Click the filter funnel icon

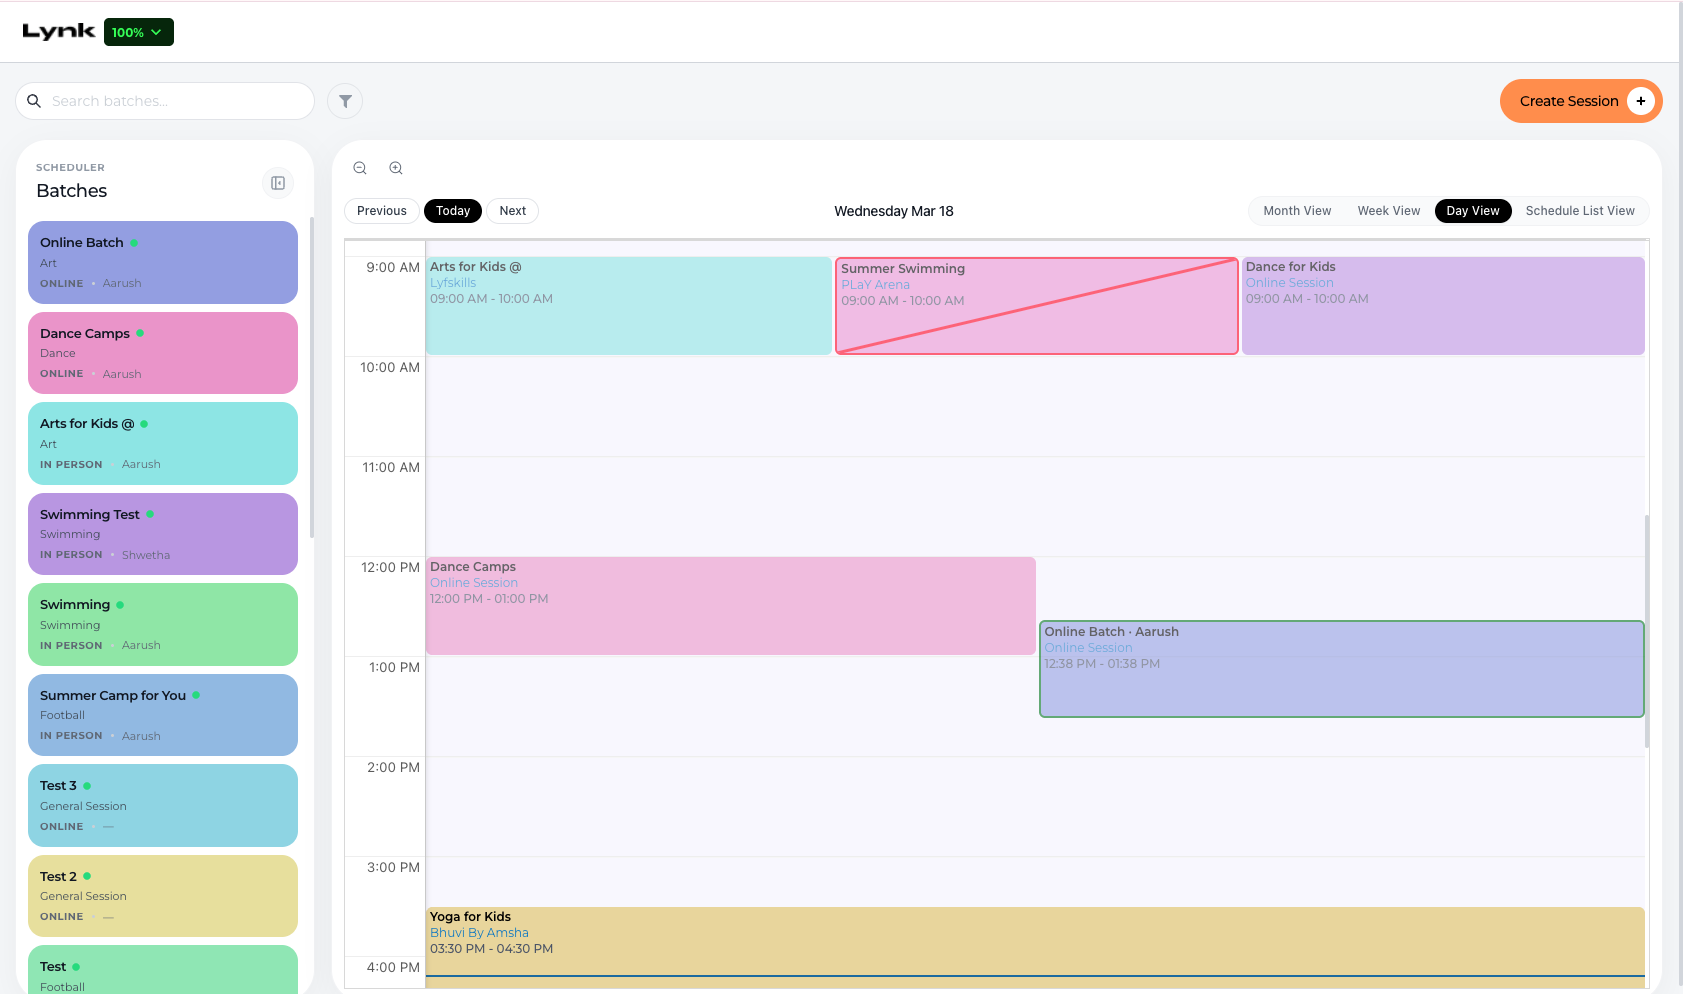[x=345, y=101]
